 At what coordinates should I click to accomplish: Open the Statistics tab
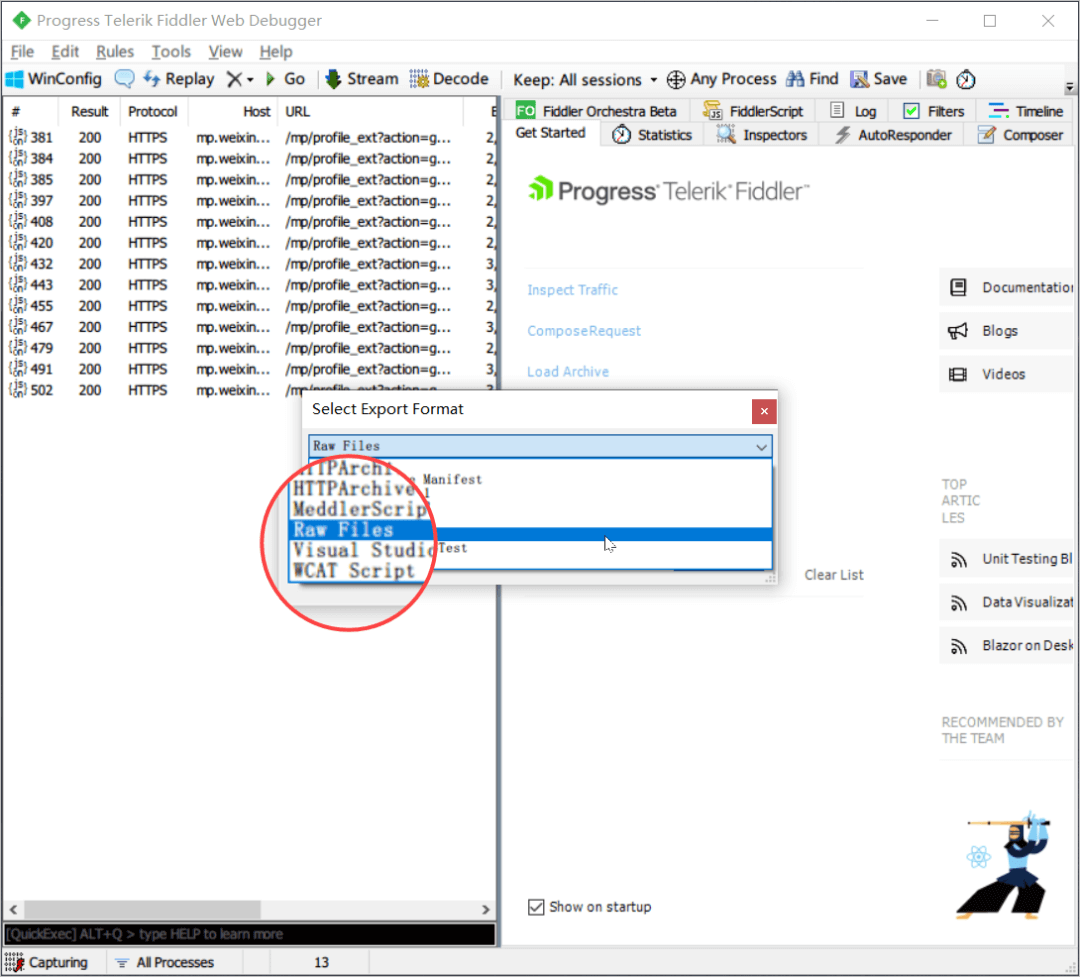coord(652,135)
